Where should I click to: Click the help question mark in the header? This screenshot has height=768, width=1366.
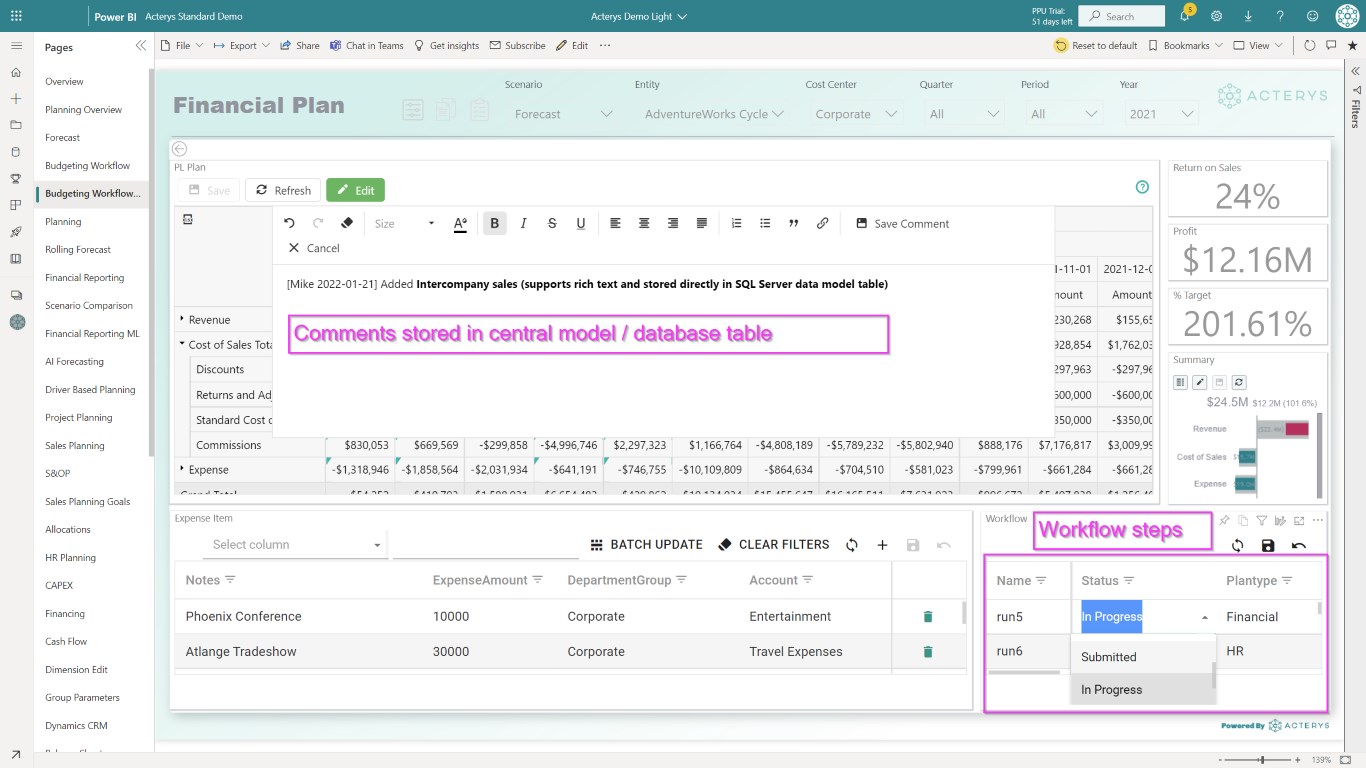pyautogui.click(x=1280, y=16)
